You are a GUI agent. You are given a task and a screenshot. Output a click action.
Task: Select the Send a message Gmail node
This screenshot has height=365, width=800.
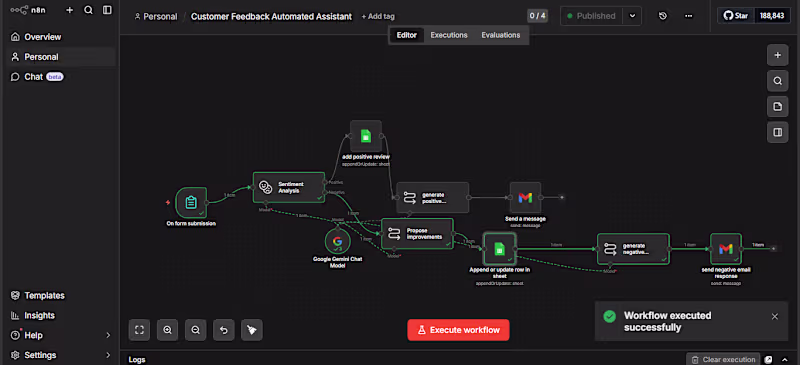pos(525,198)
